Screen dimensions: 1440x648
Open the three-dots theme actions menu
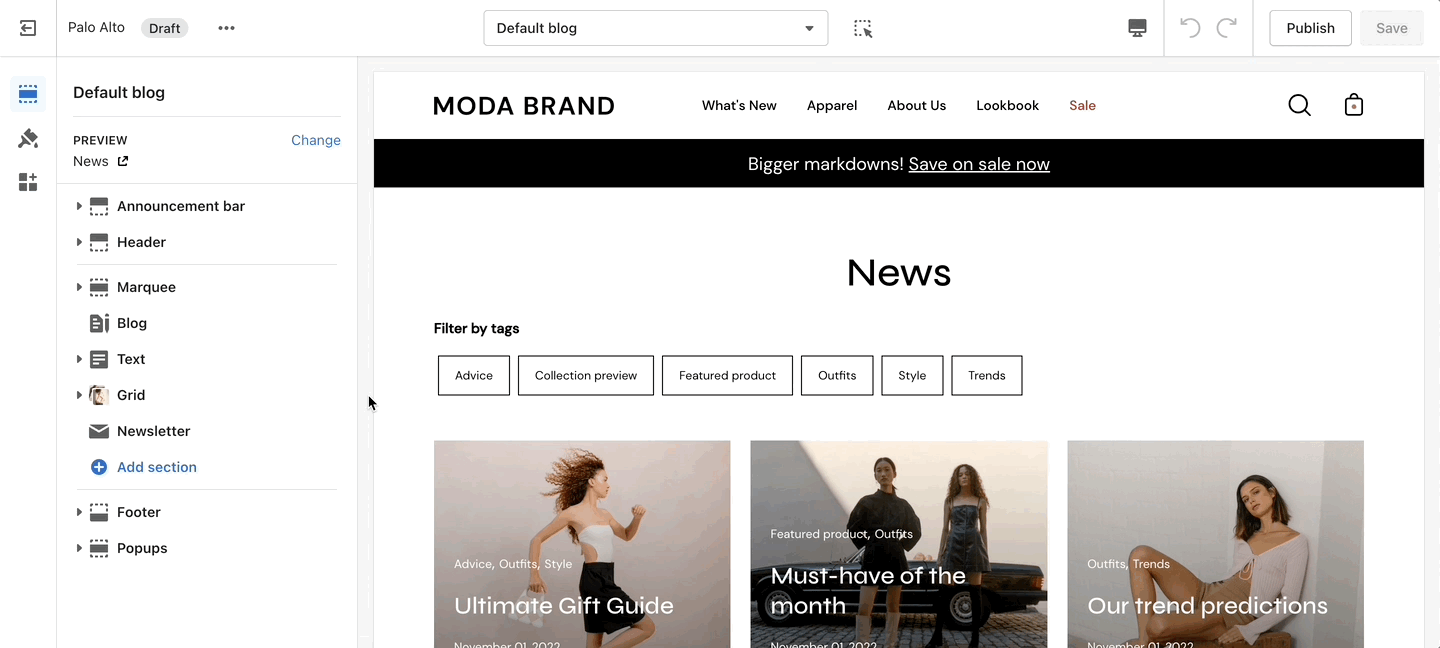(x=227, y=28)
